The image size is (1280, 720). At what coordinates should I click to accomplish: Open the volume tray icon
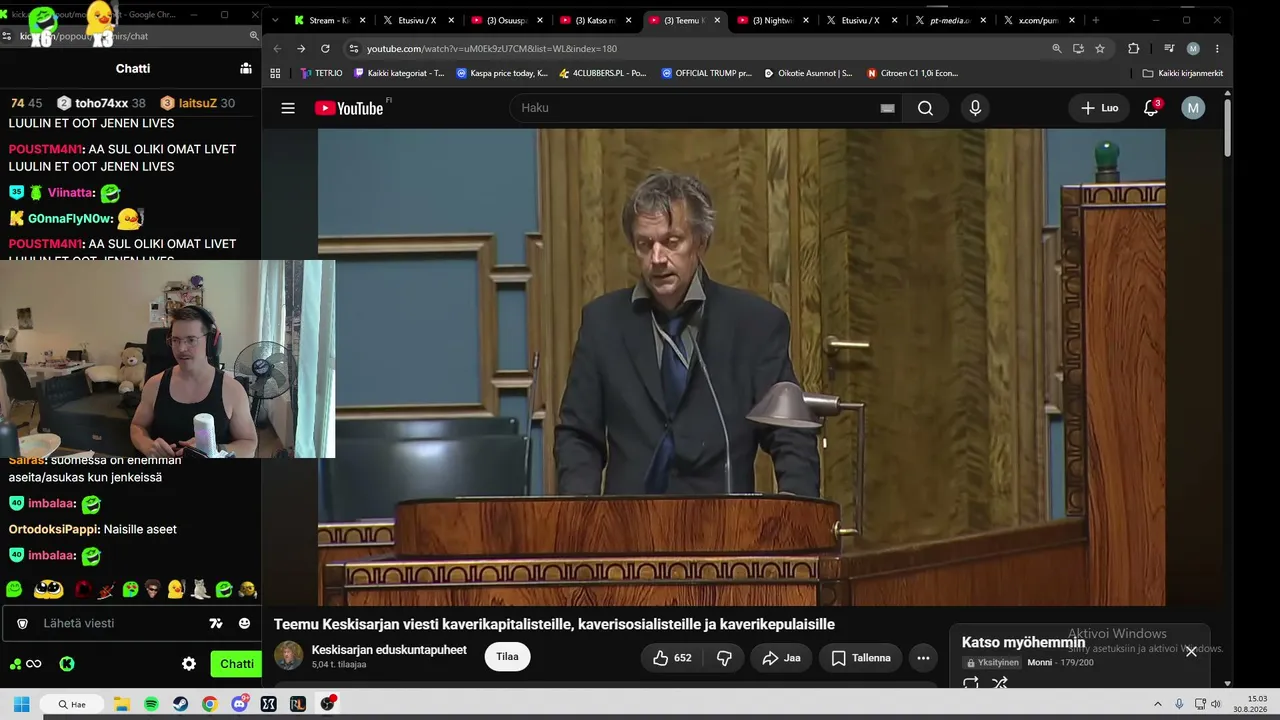pyautogui.click(x=1216, y=704)
